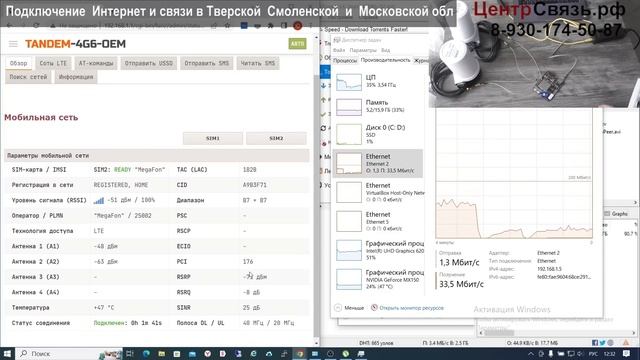Screen dimensions: 640x360
Task: Click the Меньше fewer details button
Action: 349,308
